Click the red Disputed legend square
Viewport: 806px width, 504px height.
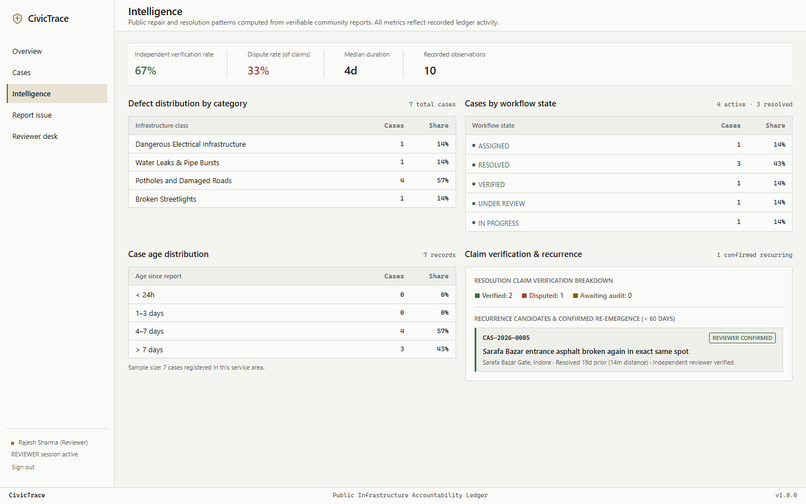click(x=524, y=296)
